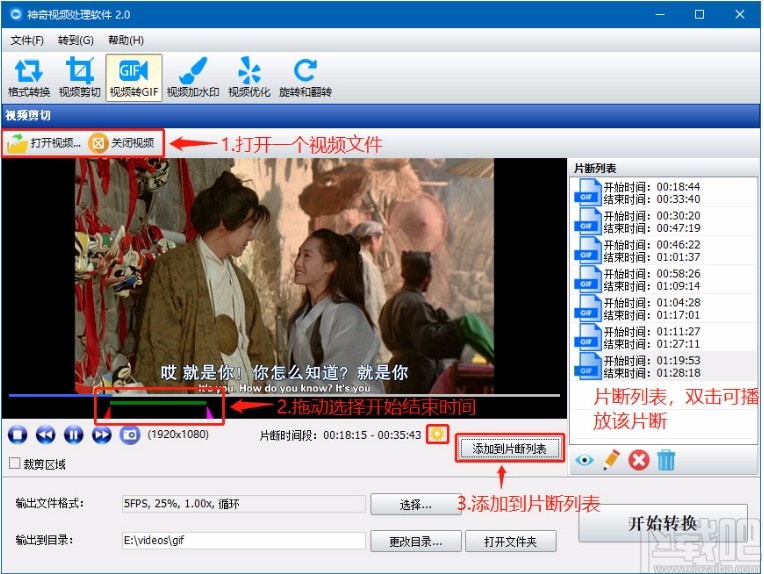Screen dimensions: 764x574
Task: Pause the video playback
Action: coord(74,434)
